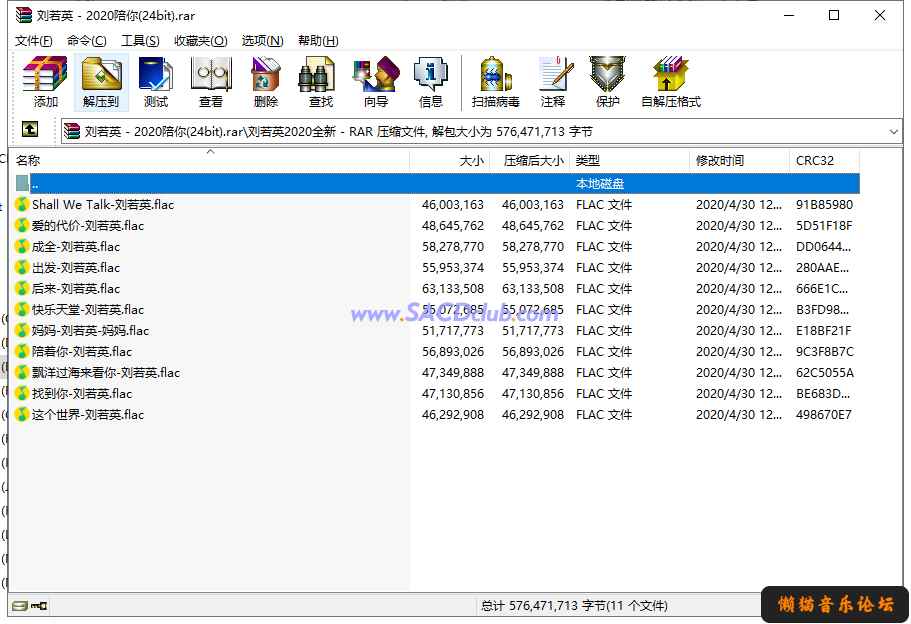Click packed size value 51,717,773
Image resolution: width=911 pixels, height=624 pixels.
point(533,331)
